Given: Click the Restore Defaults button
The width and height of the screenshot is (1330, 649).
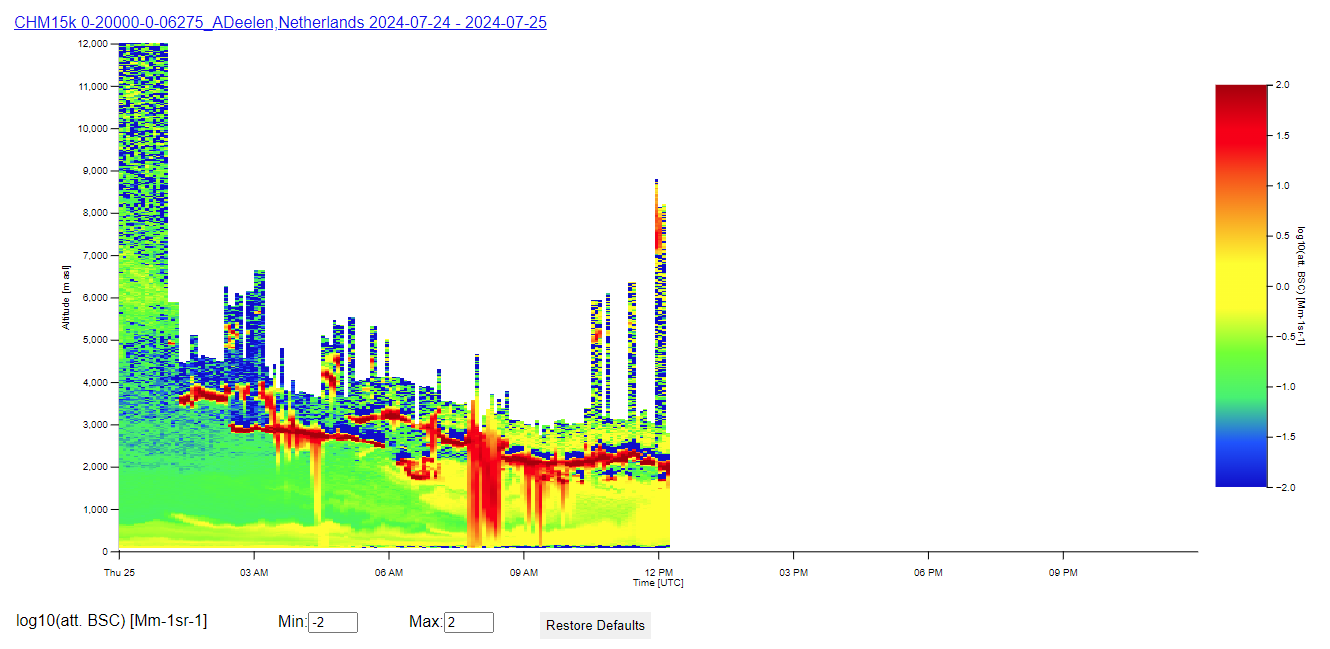Looking at the screenshot, I should point(595,625).
